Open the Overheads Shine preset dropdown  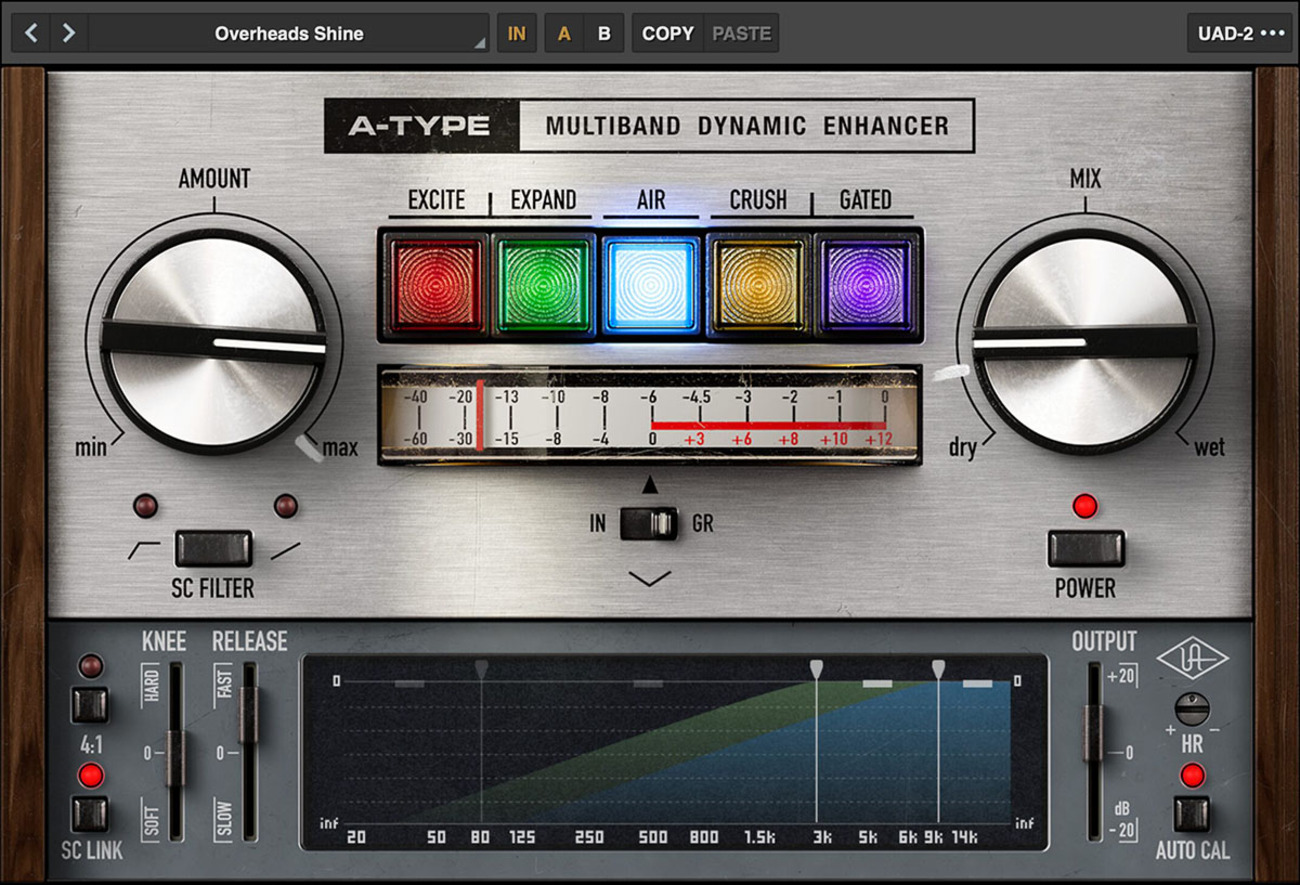coord(289,33)
